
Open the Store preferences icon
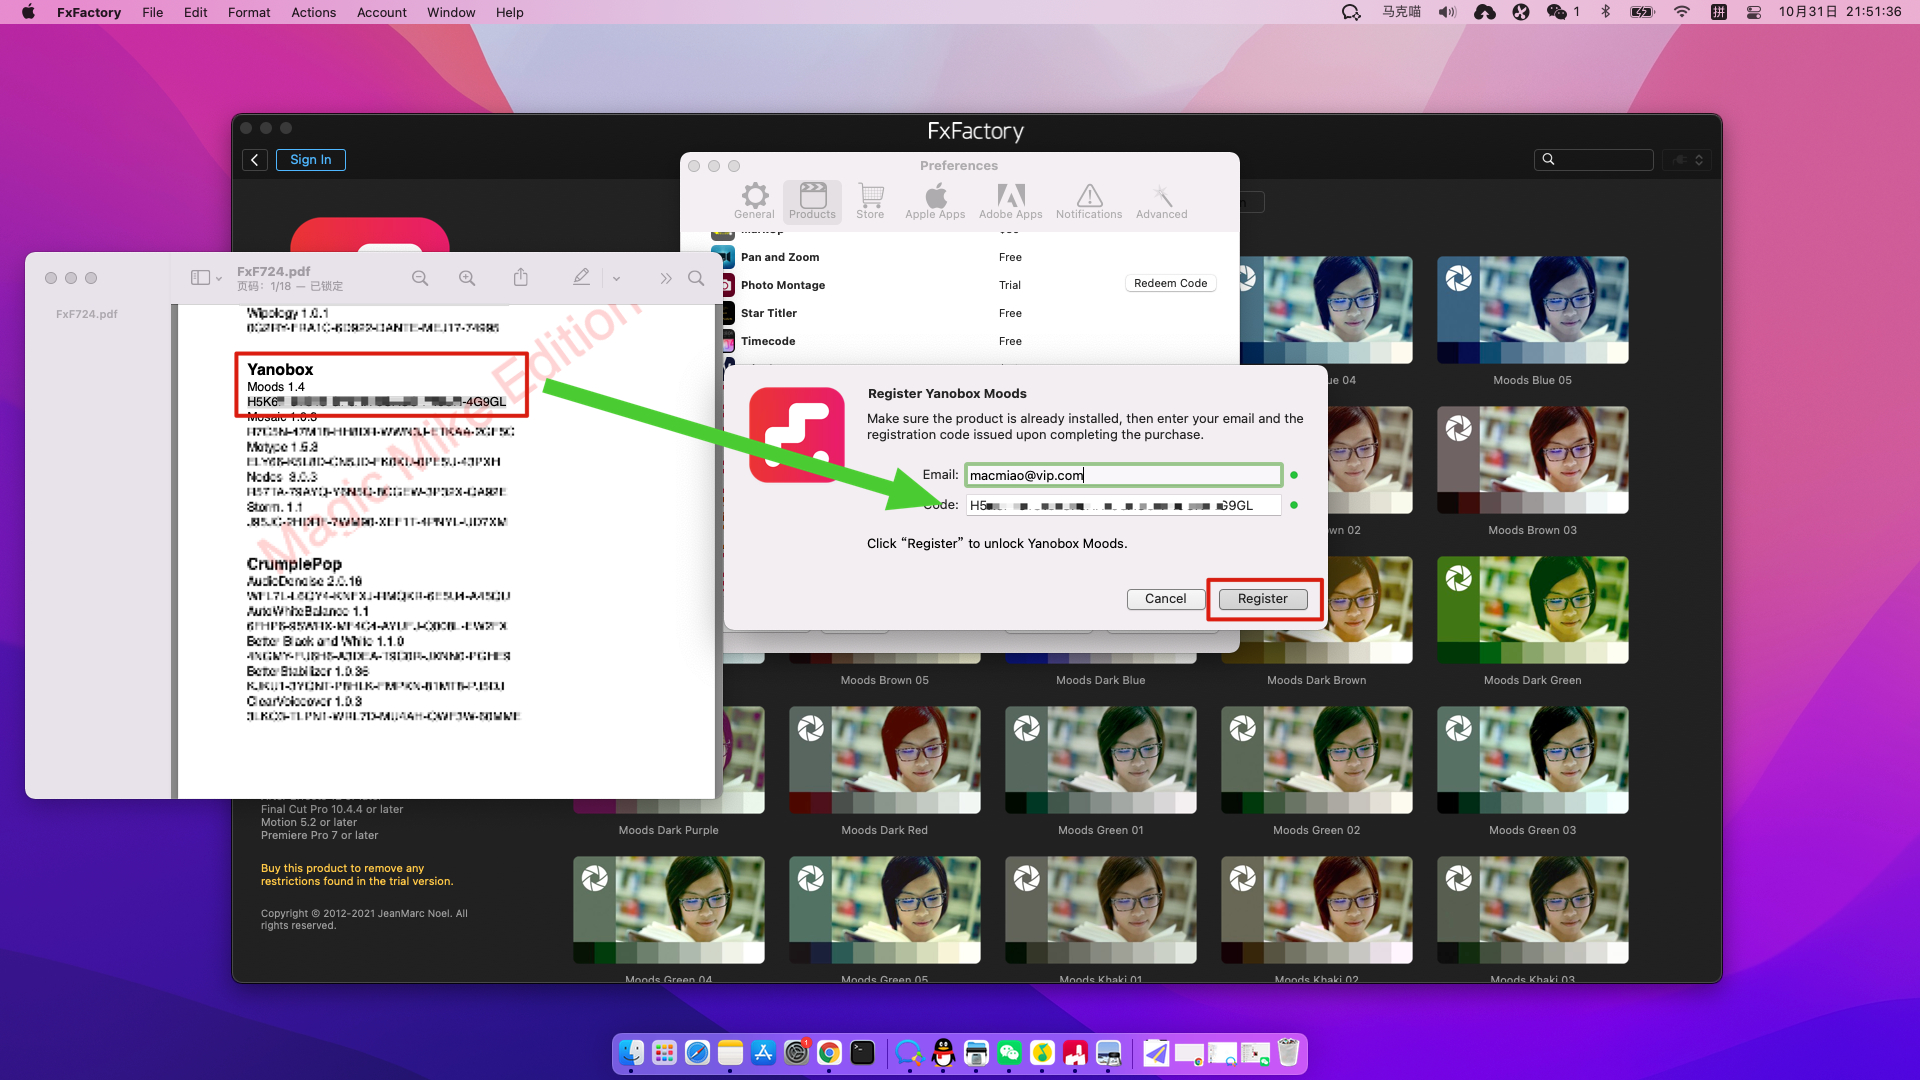coord(870,200)
